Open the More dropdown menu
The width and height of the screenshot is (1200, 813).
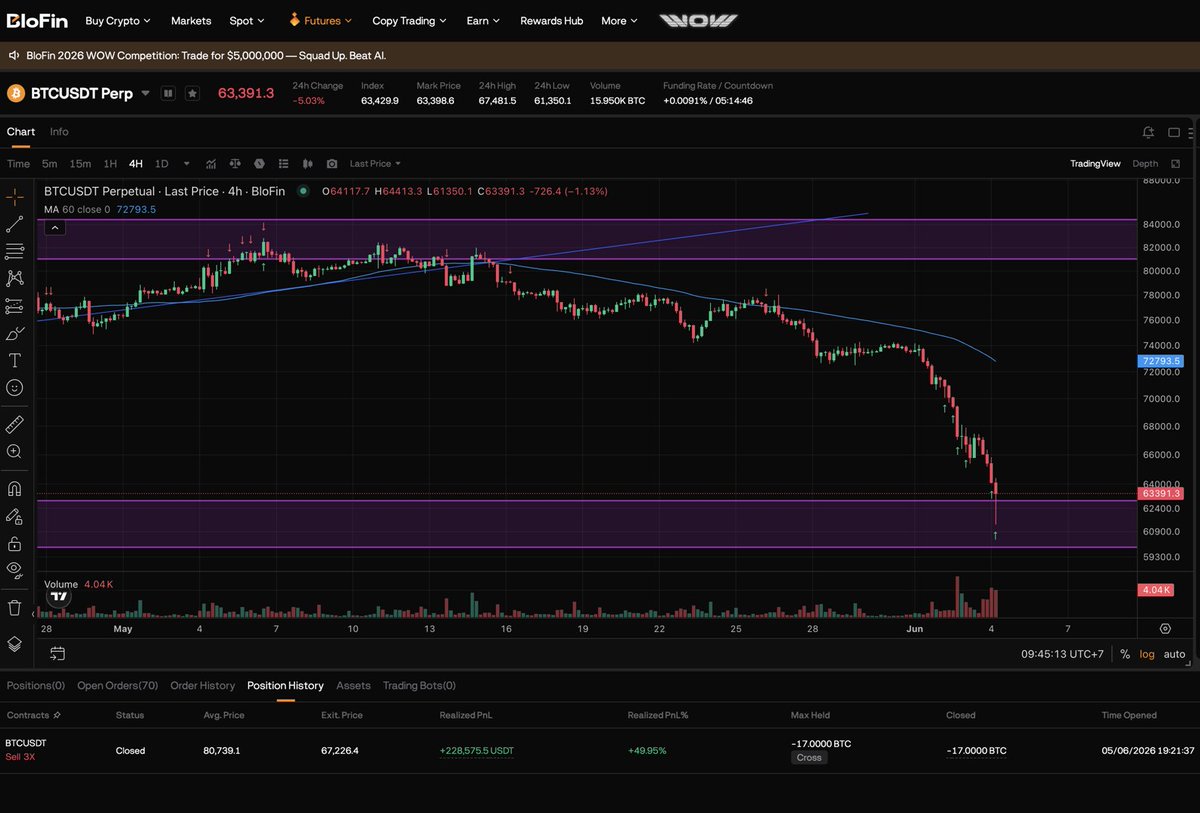pos(620,20)
